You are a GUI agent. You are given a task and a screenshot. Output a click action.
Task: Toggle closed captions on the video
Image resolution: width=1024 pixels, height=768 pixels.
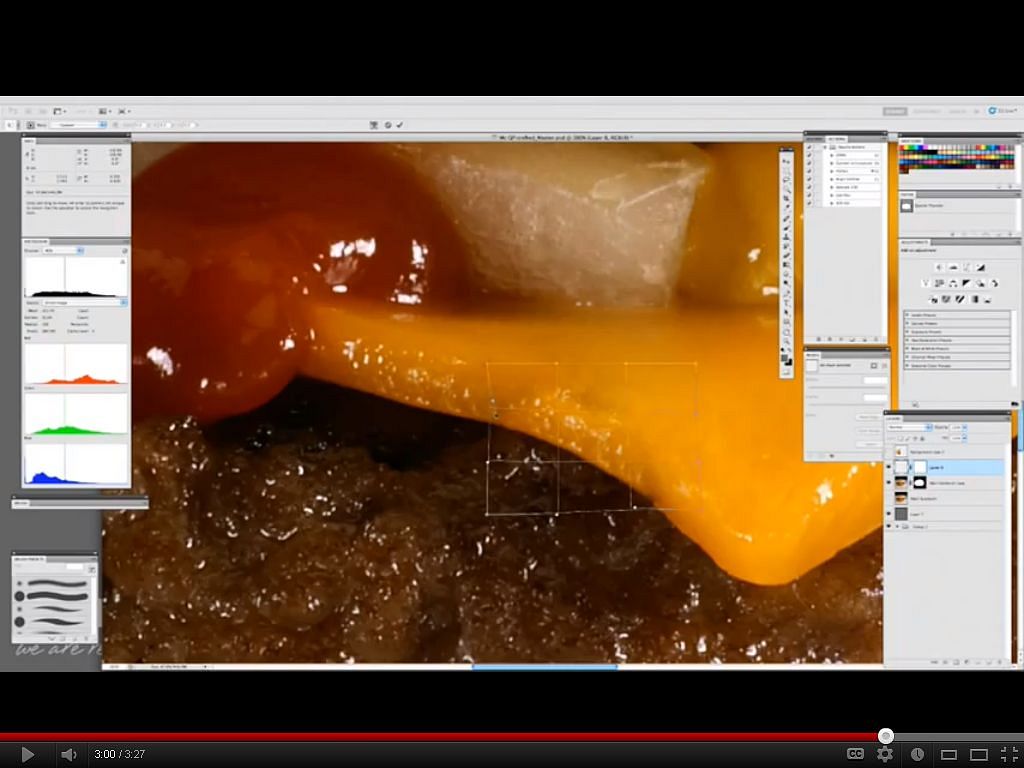pyautogui.click(x=855, y=754)
